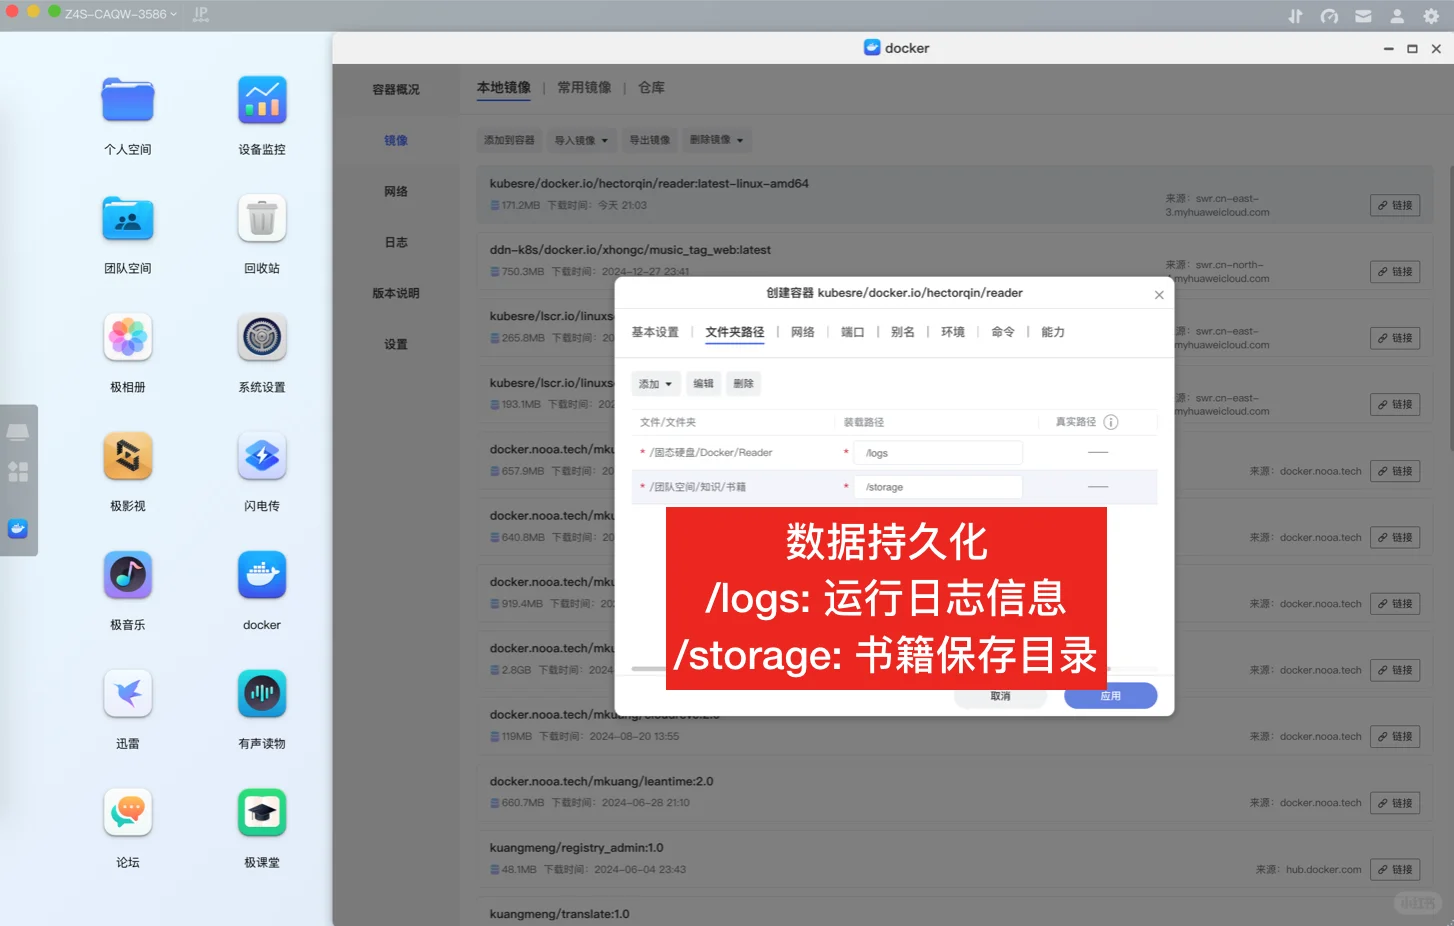Select 网络 in docker sidebar
Screen dimensions: 1454x926
[396, 192]
